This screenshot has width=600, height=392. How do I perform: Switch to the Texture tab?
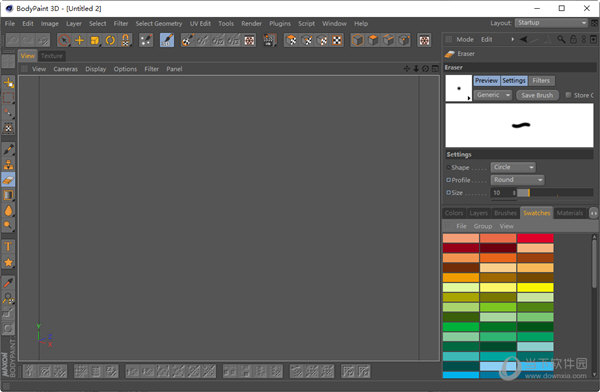point(52,56)
